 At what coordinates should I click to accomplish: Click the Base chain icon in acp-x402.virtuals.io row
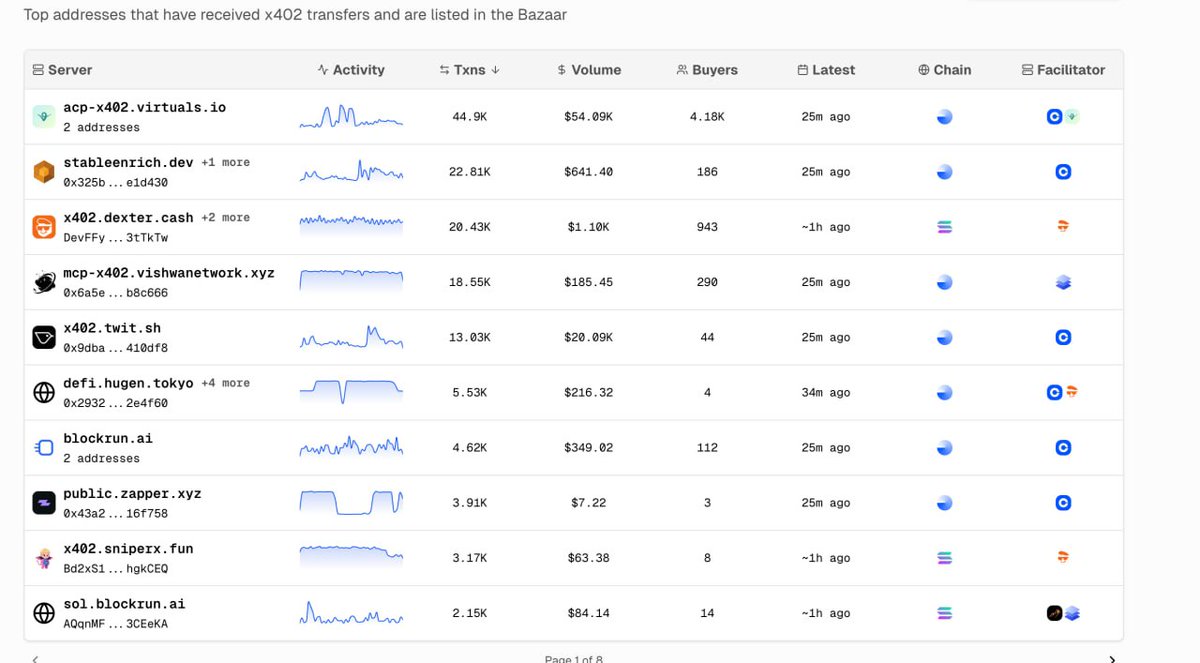pos(944,117)
